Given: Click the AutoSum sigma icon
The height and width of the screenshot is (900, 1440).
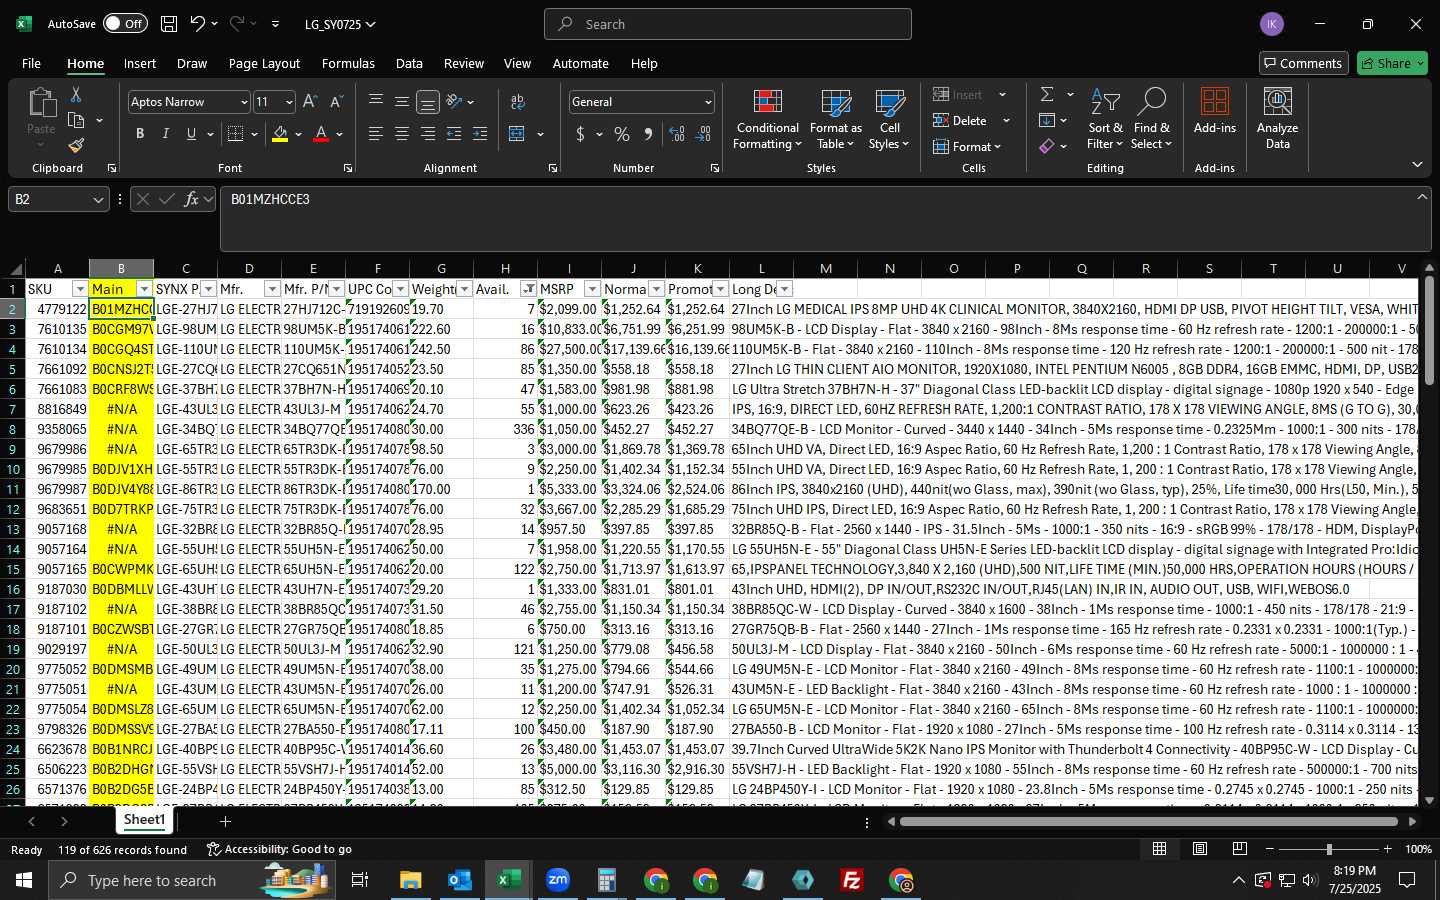Looking at the screenshot, I should (1047, 94).
